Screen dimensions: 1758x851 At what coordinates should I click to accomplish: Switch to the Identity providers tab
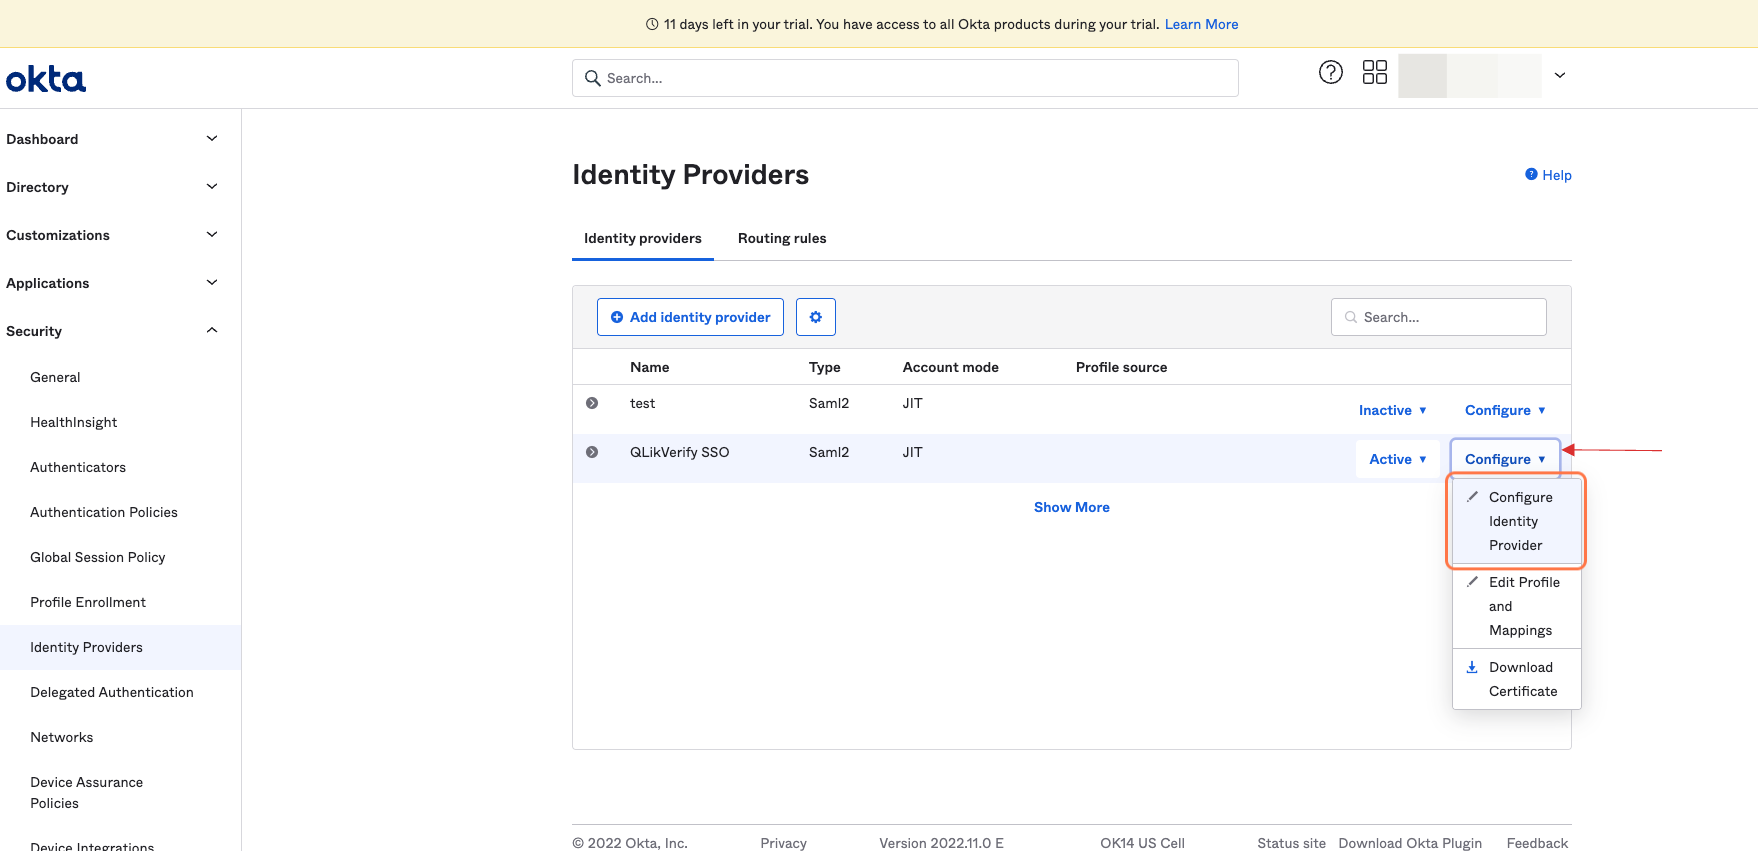click(x=643, y=238)
